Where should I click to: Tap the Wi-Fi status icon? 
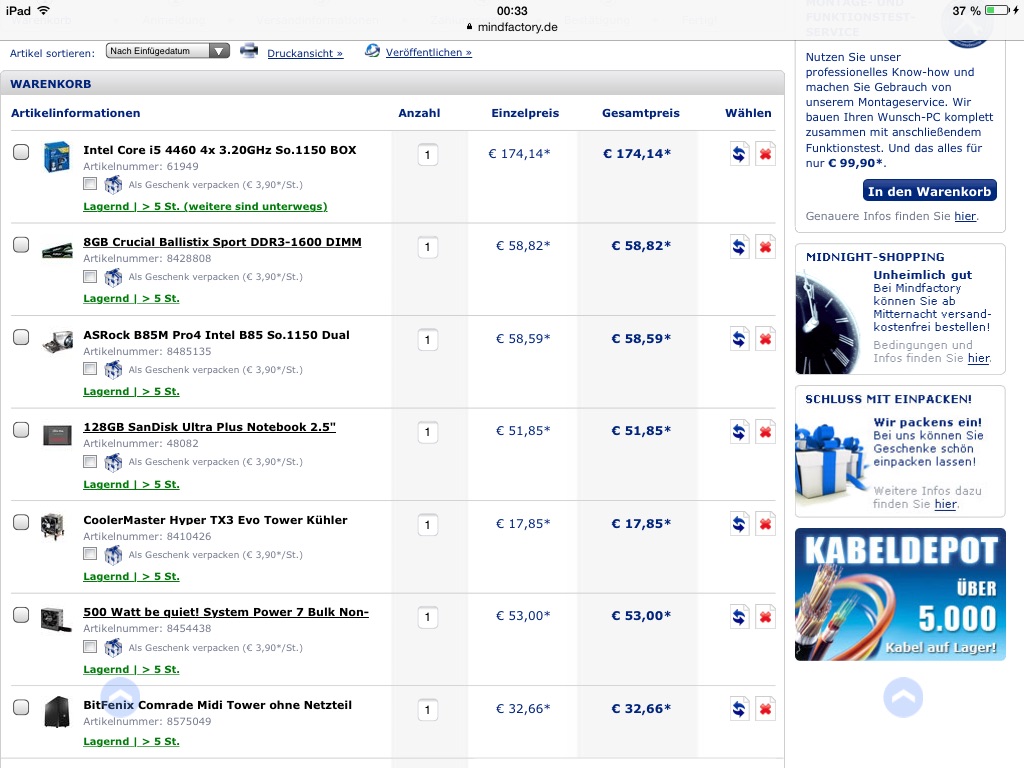(x=43, y=10)
